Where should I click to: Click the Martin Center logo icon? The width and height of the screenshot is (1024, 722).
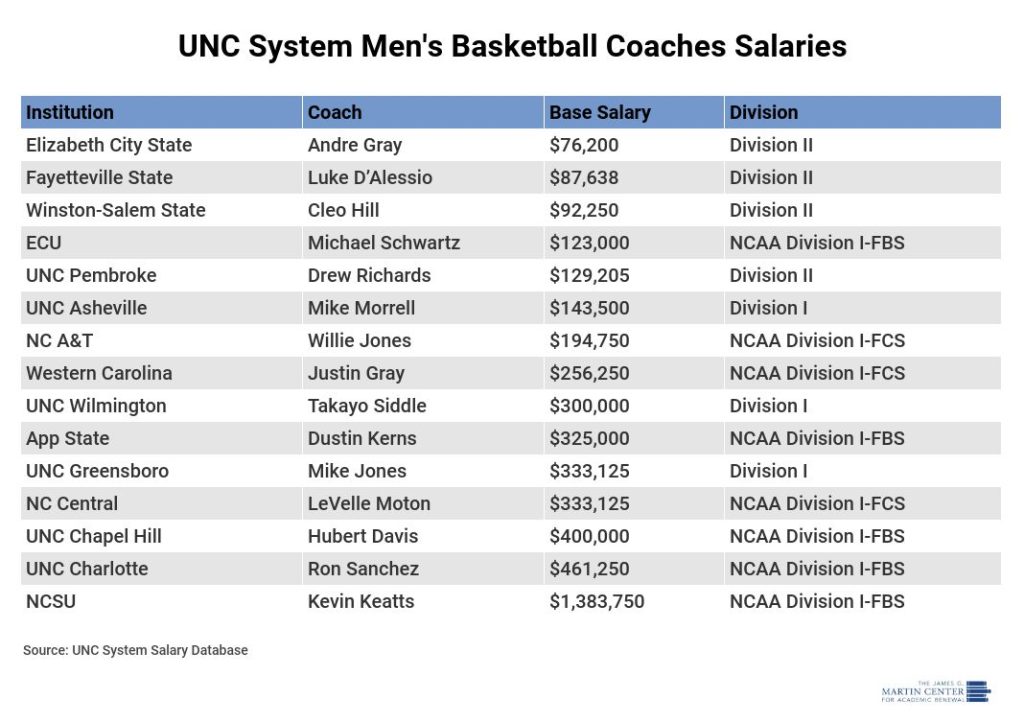click(x=978, y=691)
